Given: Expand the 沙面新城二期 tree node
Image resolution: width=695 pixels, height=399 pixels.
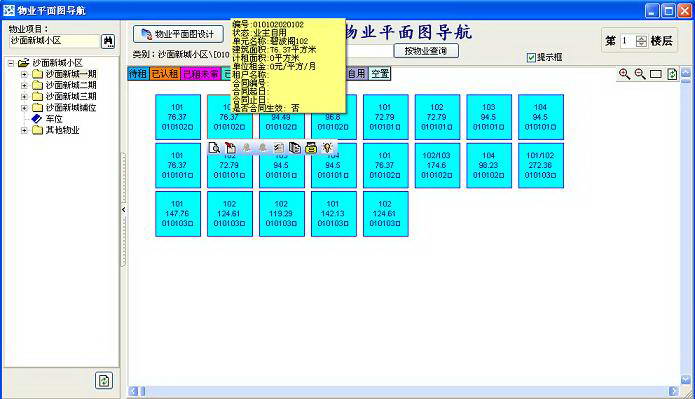Looking at the screenshot, I should 24,85.
